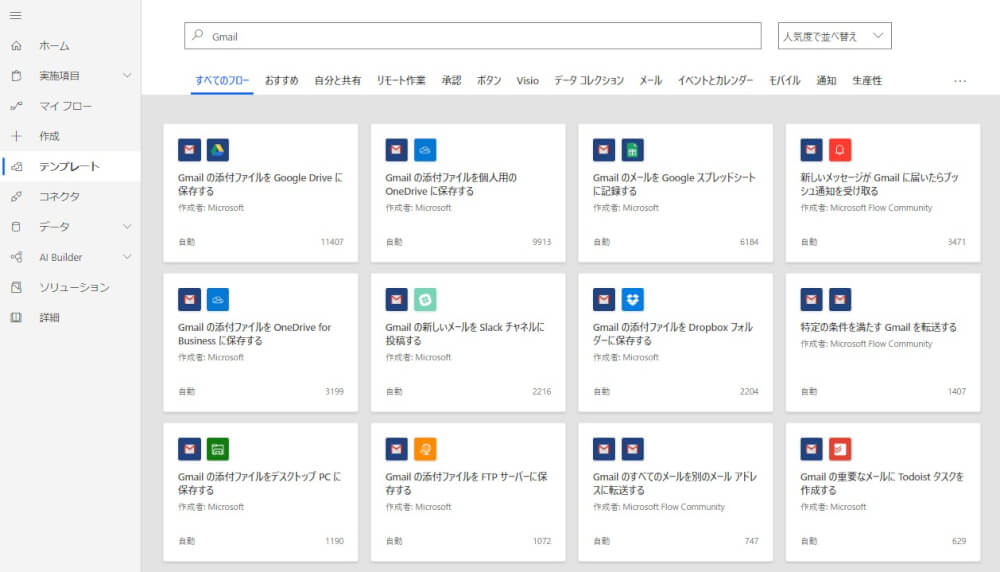Click OneDrive for Business card's cloud icon

(218, 299)
